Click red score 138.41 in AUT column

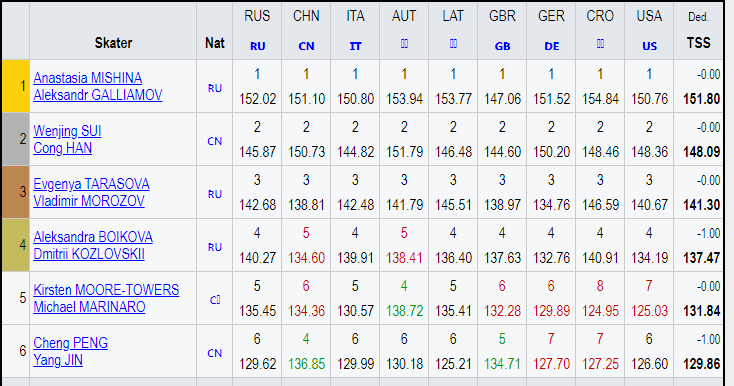pos(404,258)
